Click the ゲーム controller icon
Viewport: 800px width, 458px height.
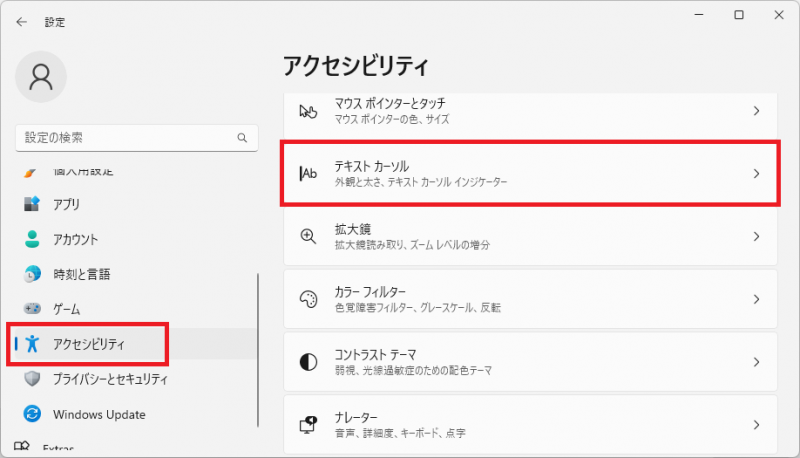[32, 309]
